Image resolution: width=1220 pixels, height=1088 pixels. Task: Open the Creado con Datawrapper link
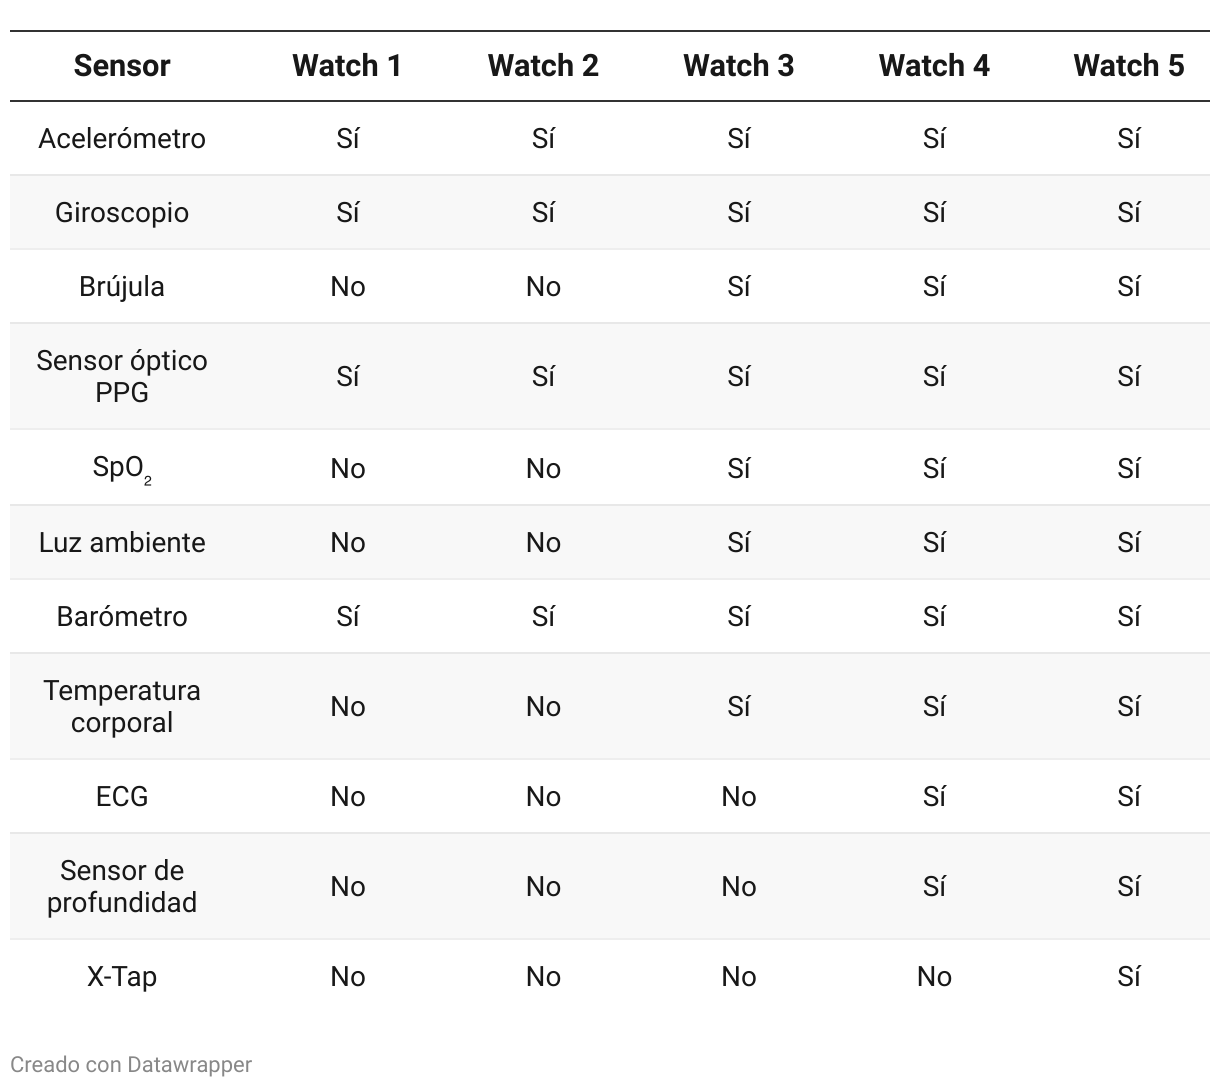point(131,1064)
